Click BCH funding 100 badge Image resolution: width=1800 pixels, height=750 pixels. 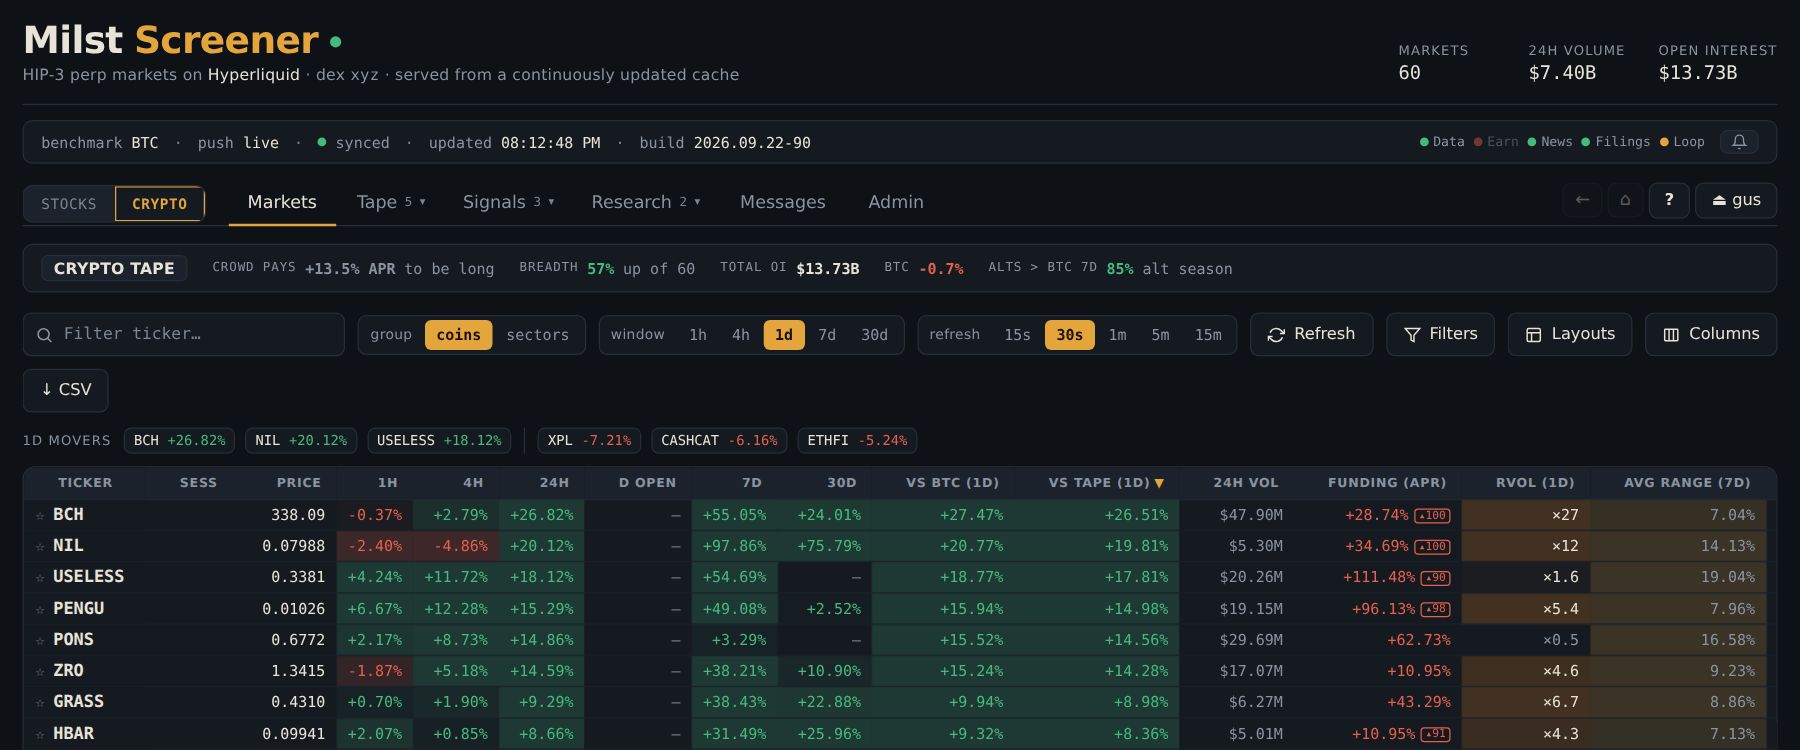point(1432,516)
